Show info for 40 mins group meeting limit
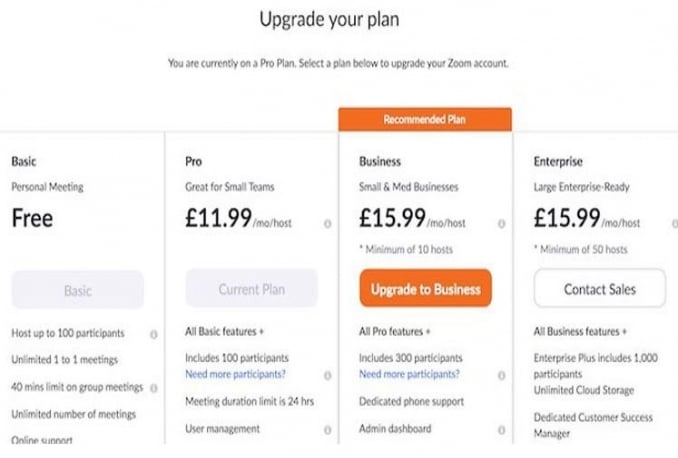Screen dimensions: 678x458 (x=153, y=387)
